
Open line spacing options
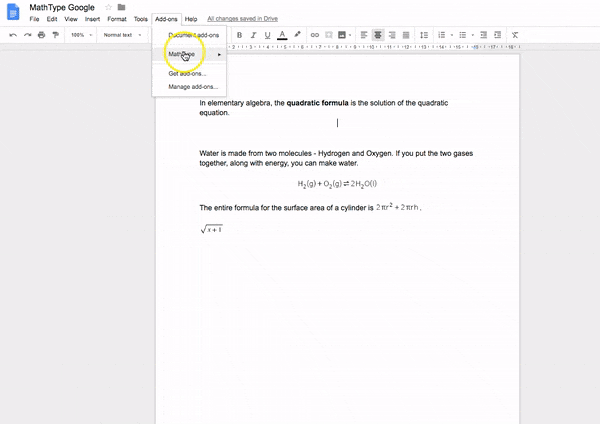424,35
